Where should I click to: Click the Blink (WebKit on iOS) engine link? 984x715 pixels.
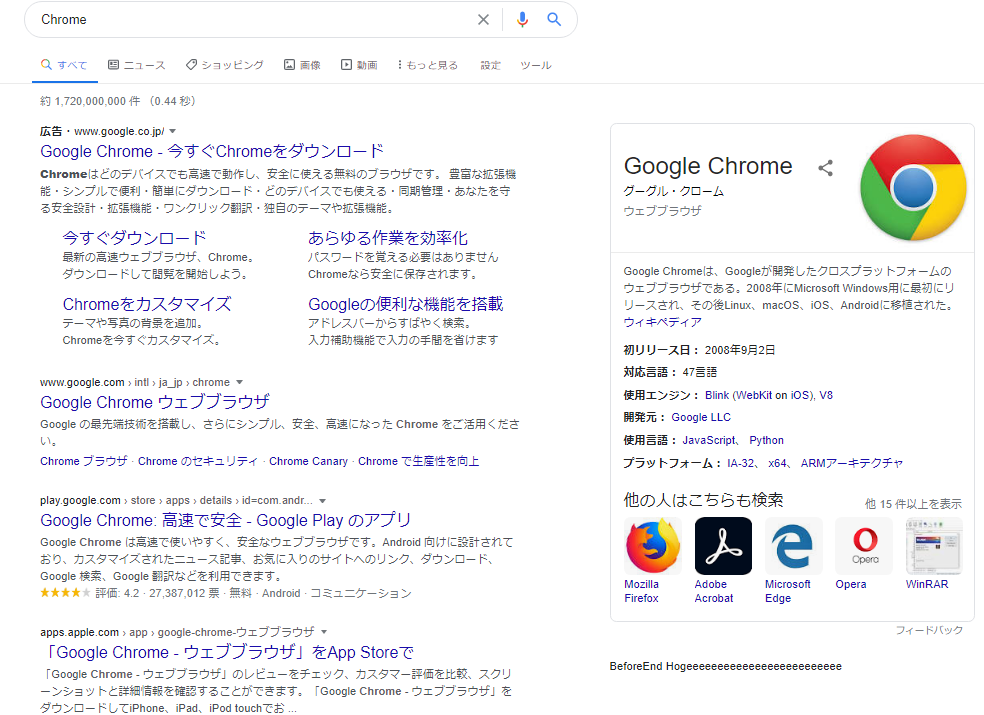[758, 395]
